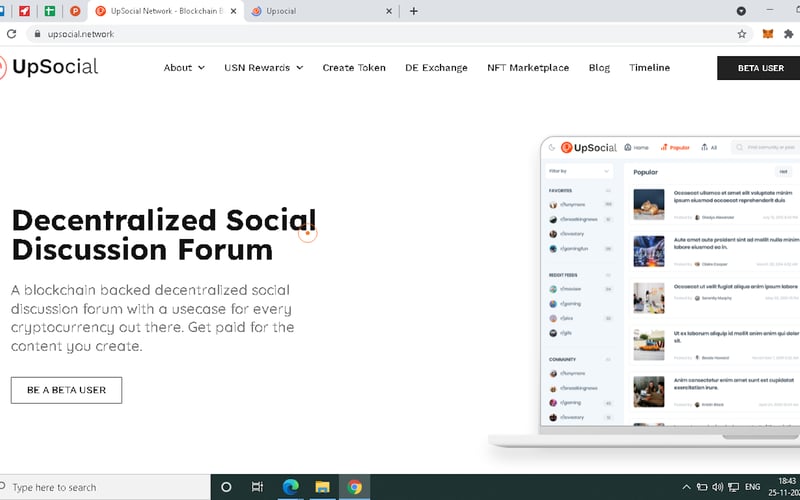Open a new tab with the plus button

tap(414, 11)
